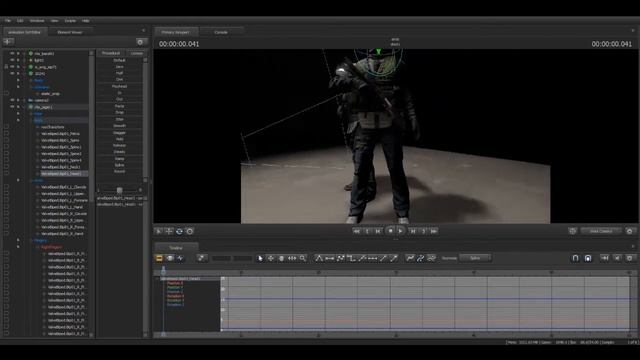
Task: Jump to last frame with fast-forward button
Action: click(434, 231)
